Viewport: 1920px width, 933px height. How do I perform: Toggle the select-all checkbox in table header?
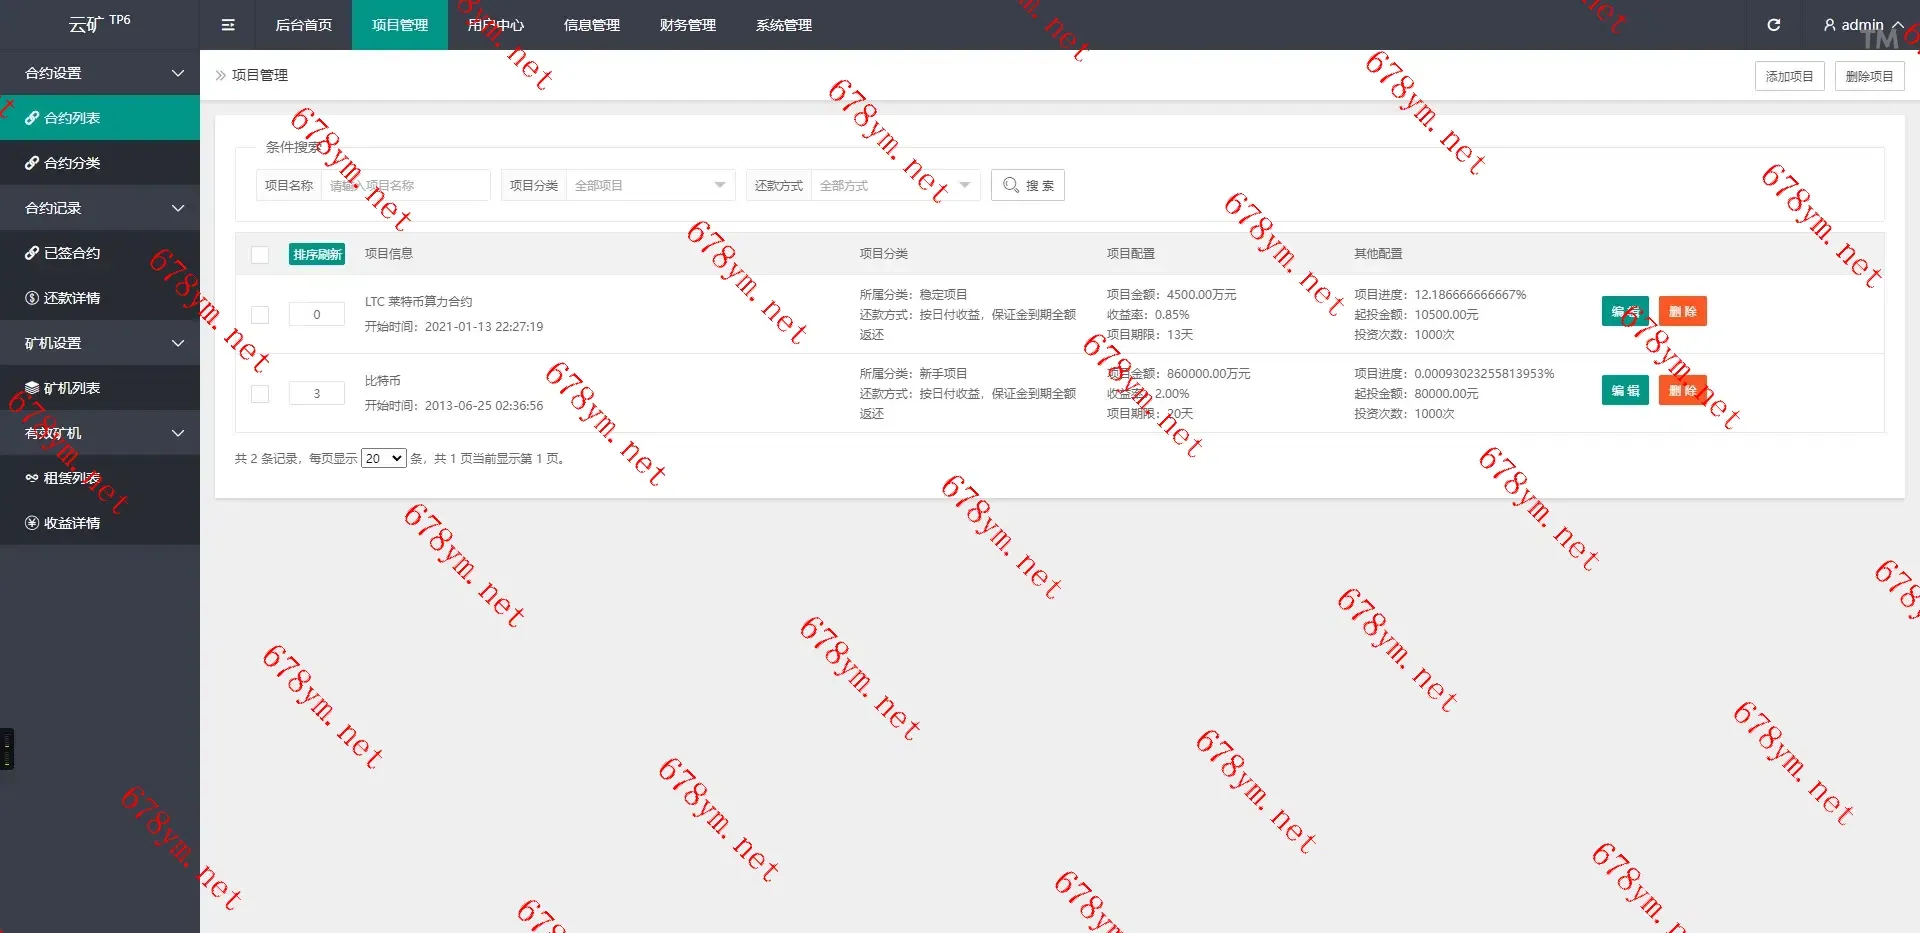coord(260,254)
